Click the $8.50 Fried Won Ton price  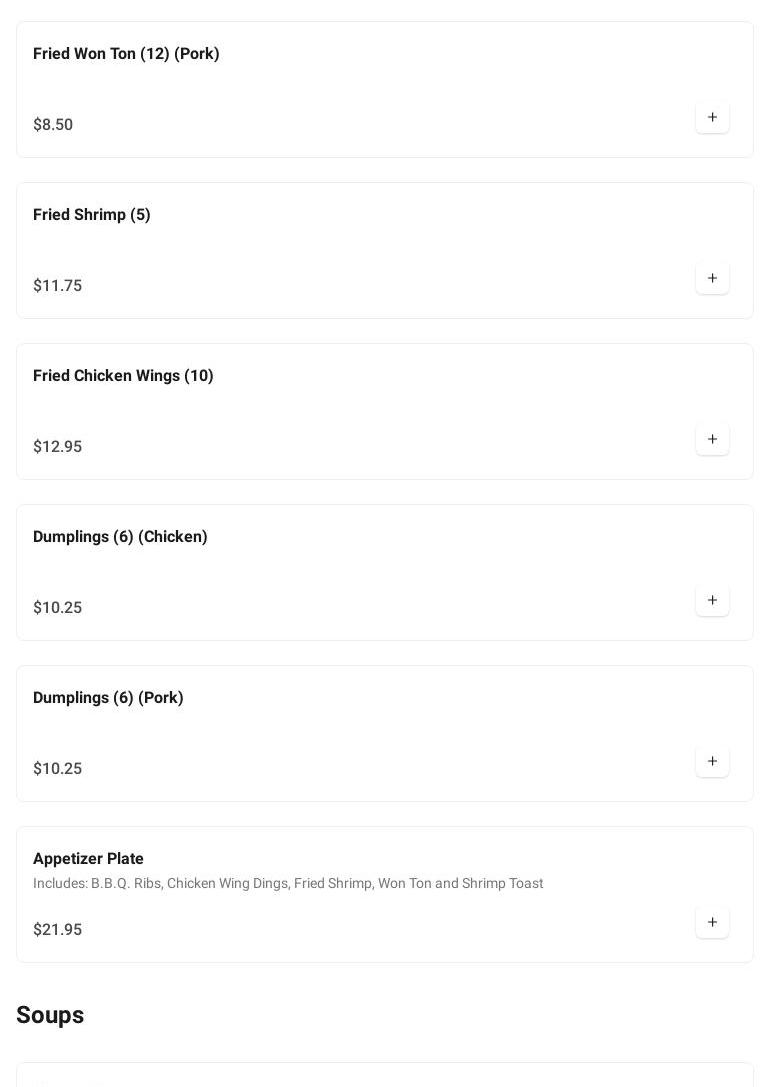pyautogui.click(x=53, y=124)
